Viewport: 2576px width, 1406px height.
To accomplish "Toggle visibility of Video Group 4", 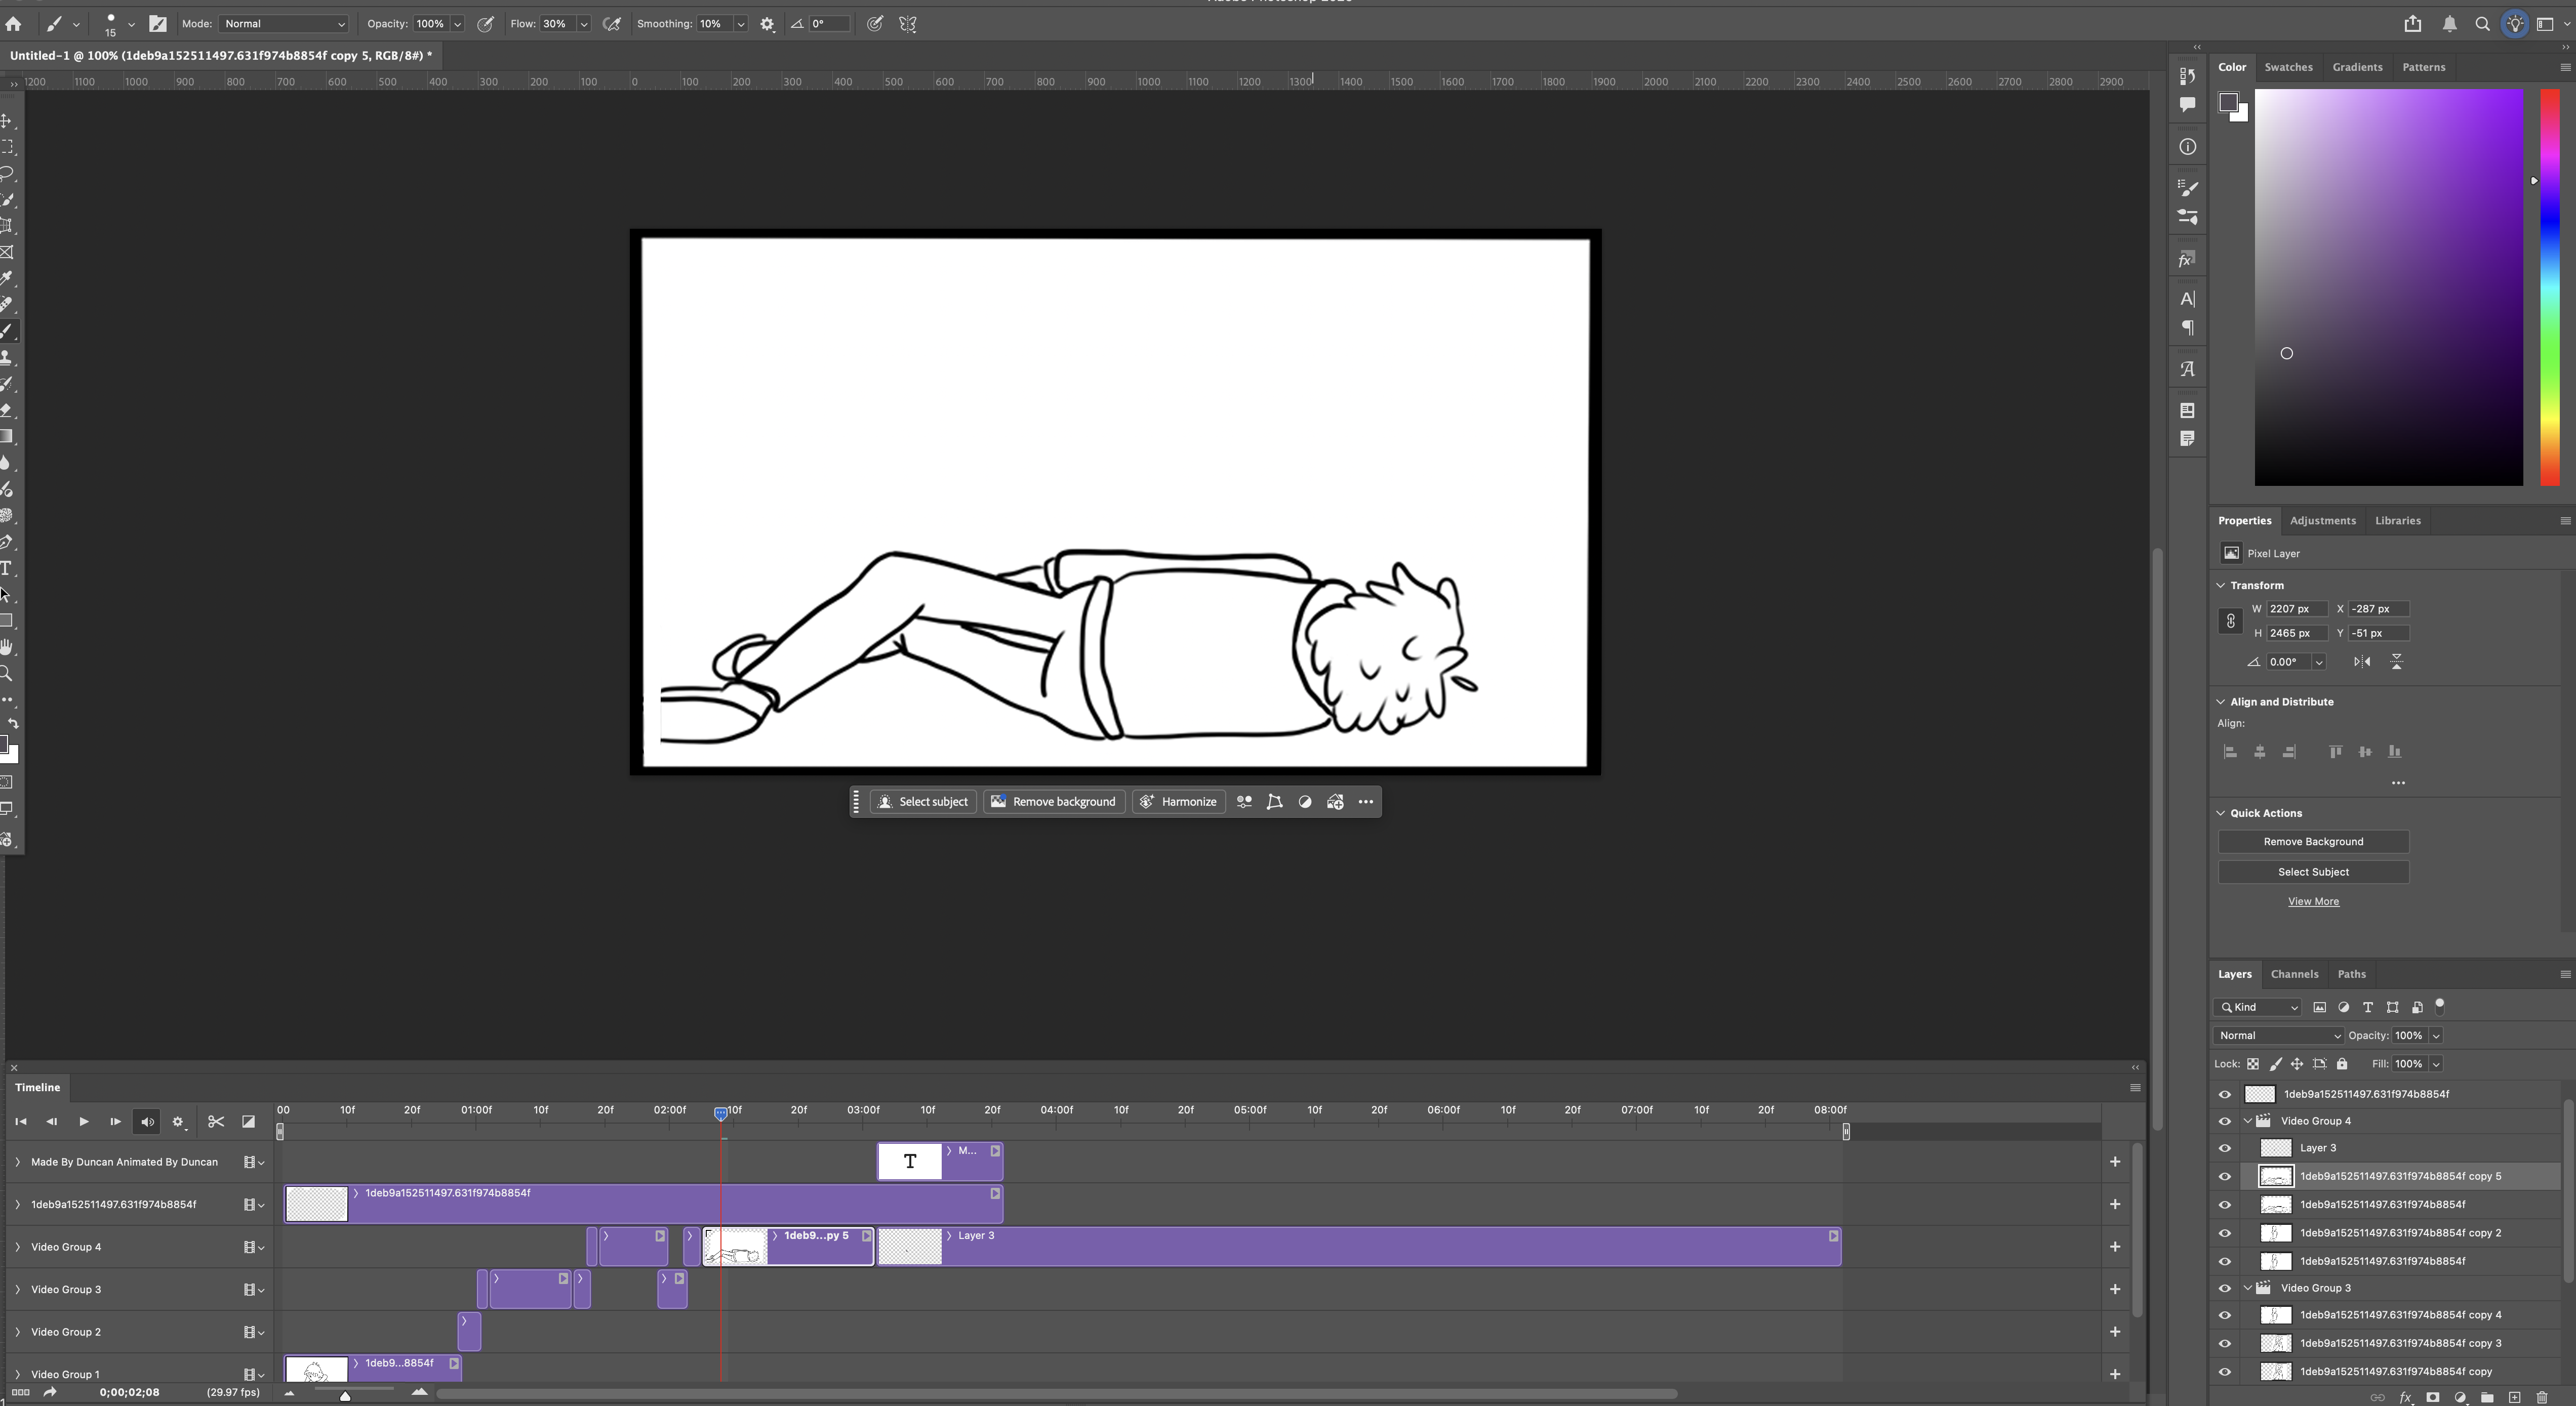I will click(x=2225, y=1121).
